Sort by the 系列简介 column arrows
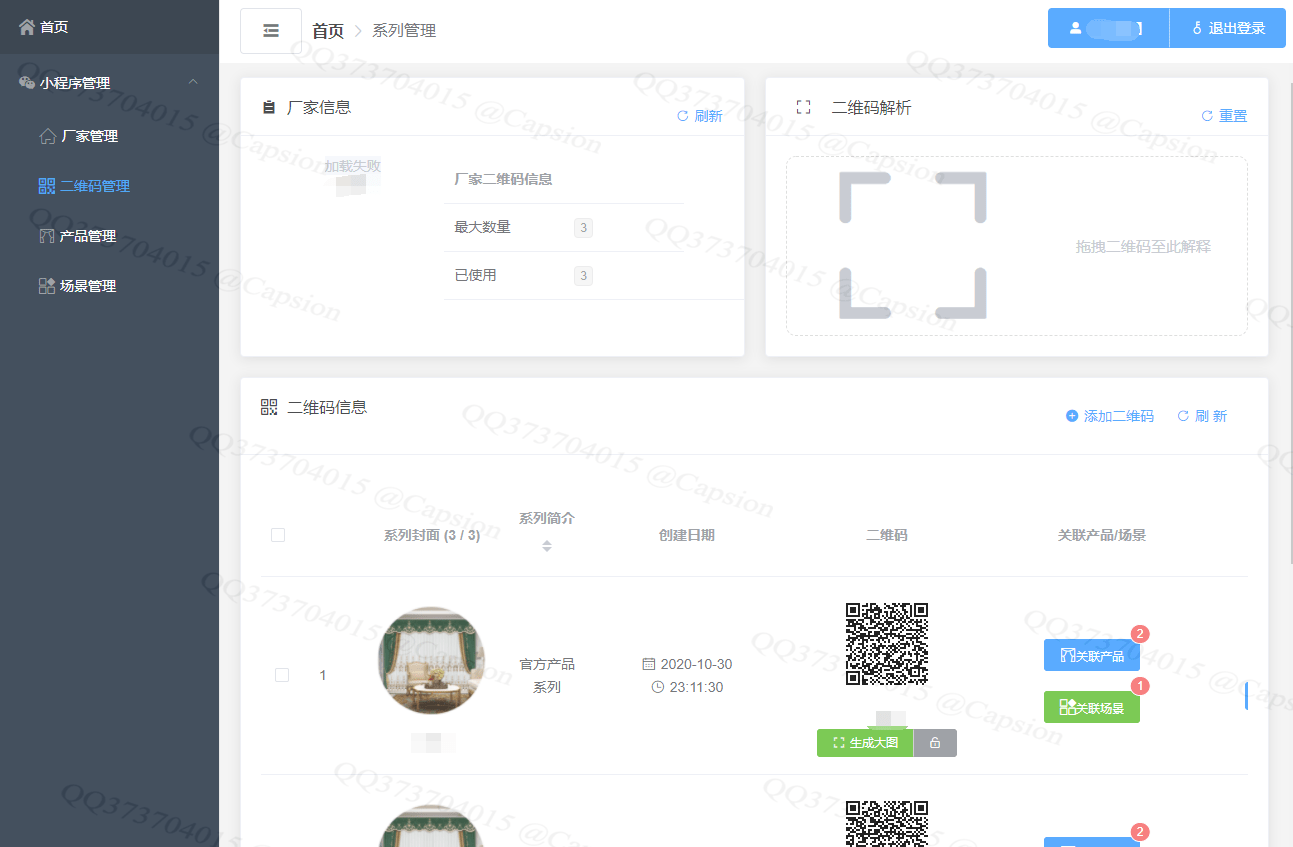 tap(547, 546)
